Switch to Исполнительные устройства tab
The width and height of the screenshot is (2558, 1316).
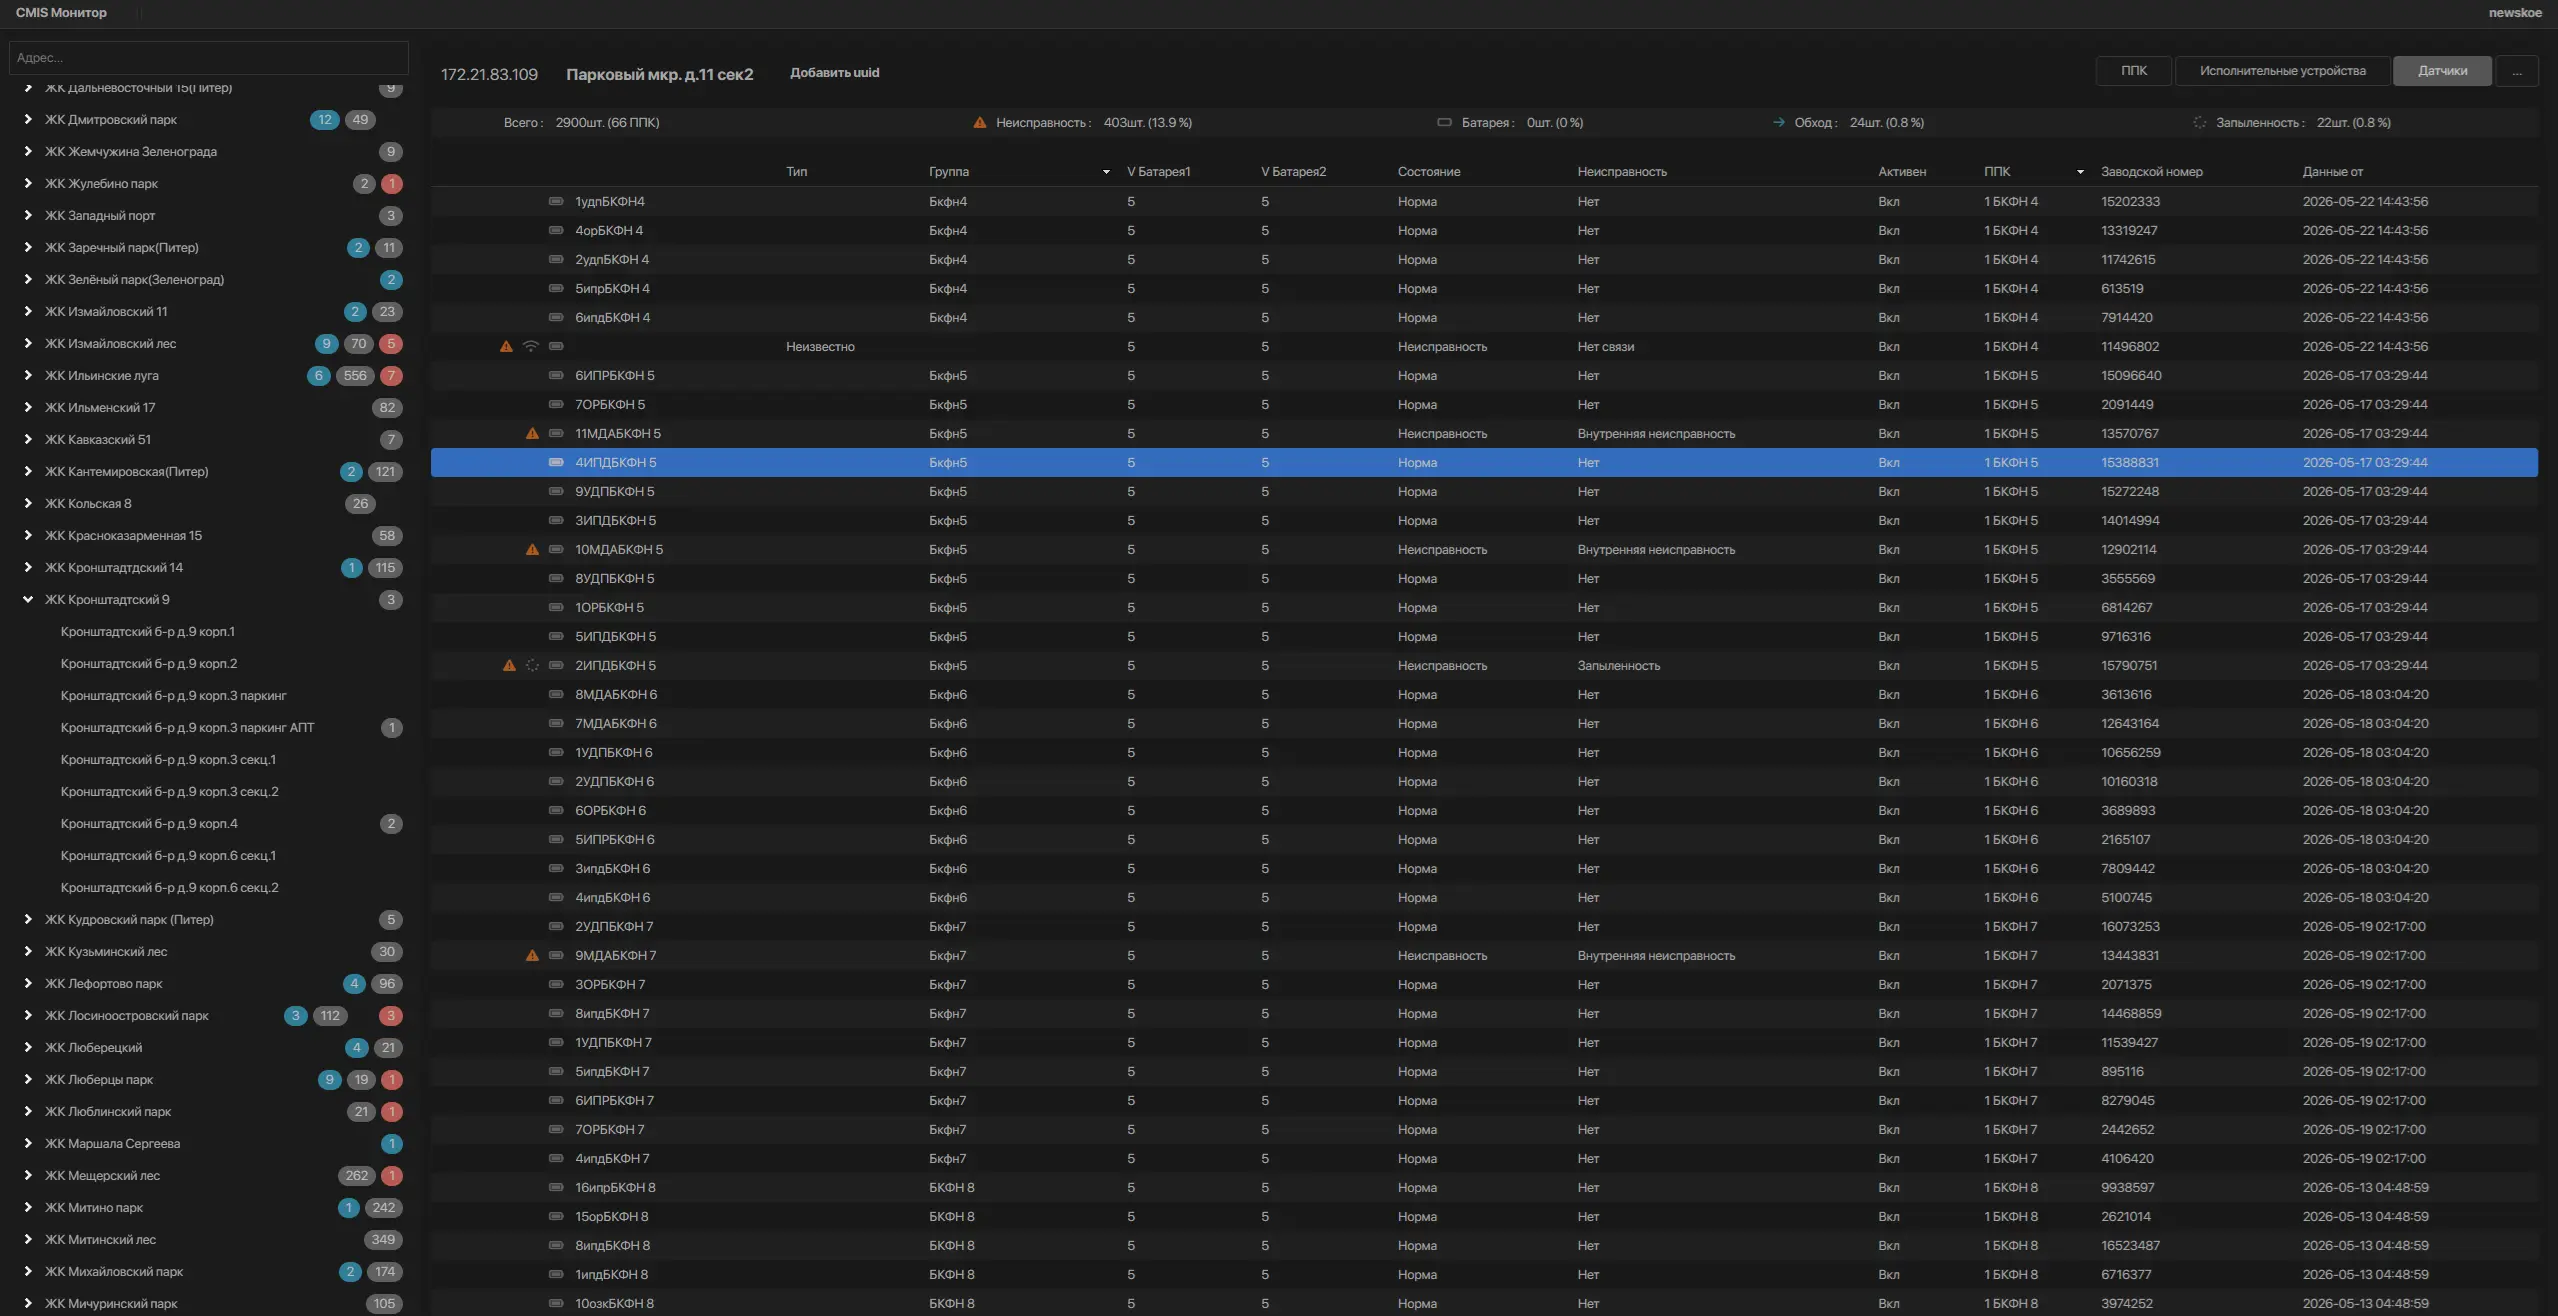(2283, 71)
